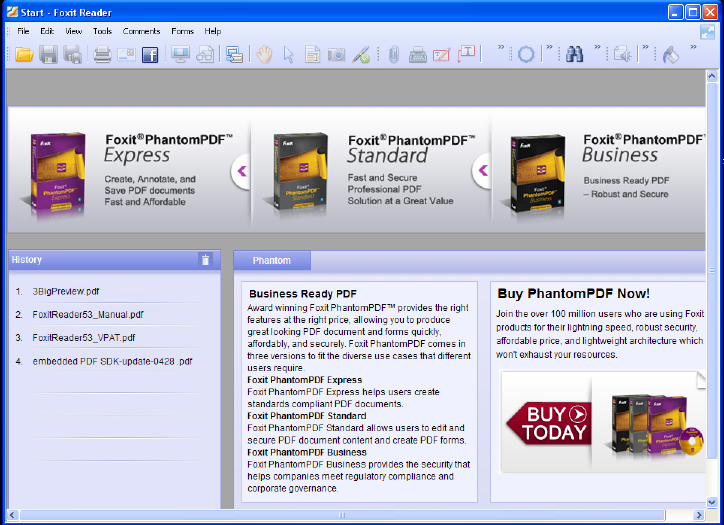Select the Phantom tab

(x=272, y=260)
